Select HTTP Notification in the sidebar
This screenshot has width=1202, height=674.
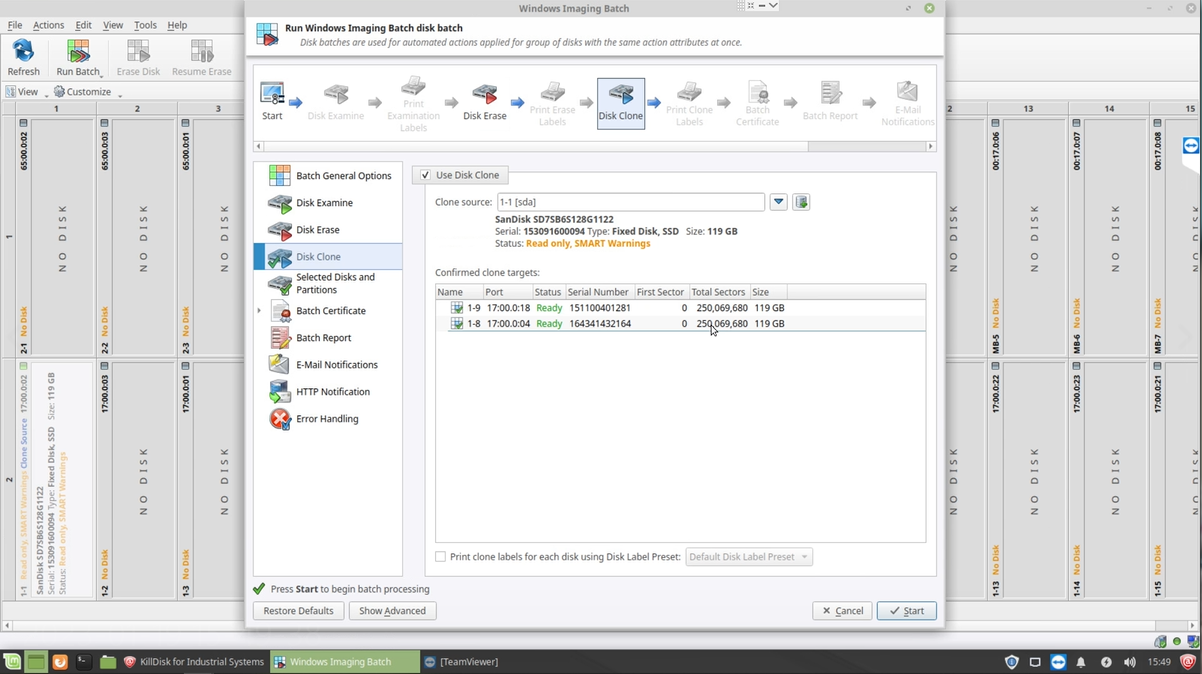(329, 392)
